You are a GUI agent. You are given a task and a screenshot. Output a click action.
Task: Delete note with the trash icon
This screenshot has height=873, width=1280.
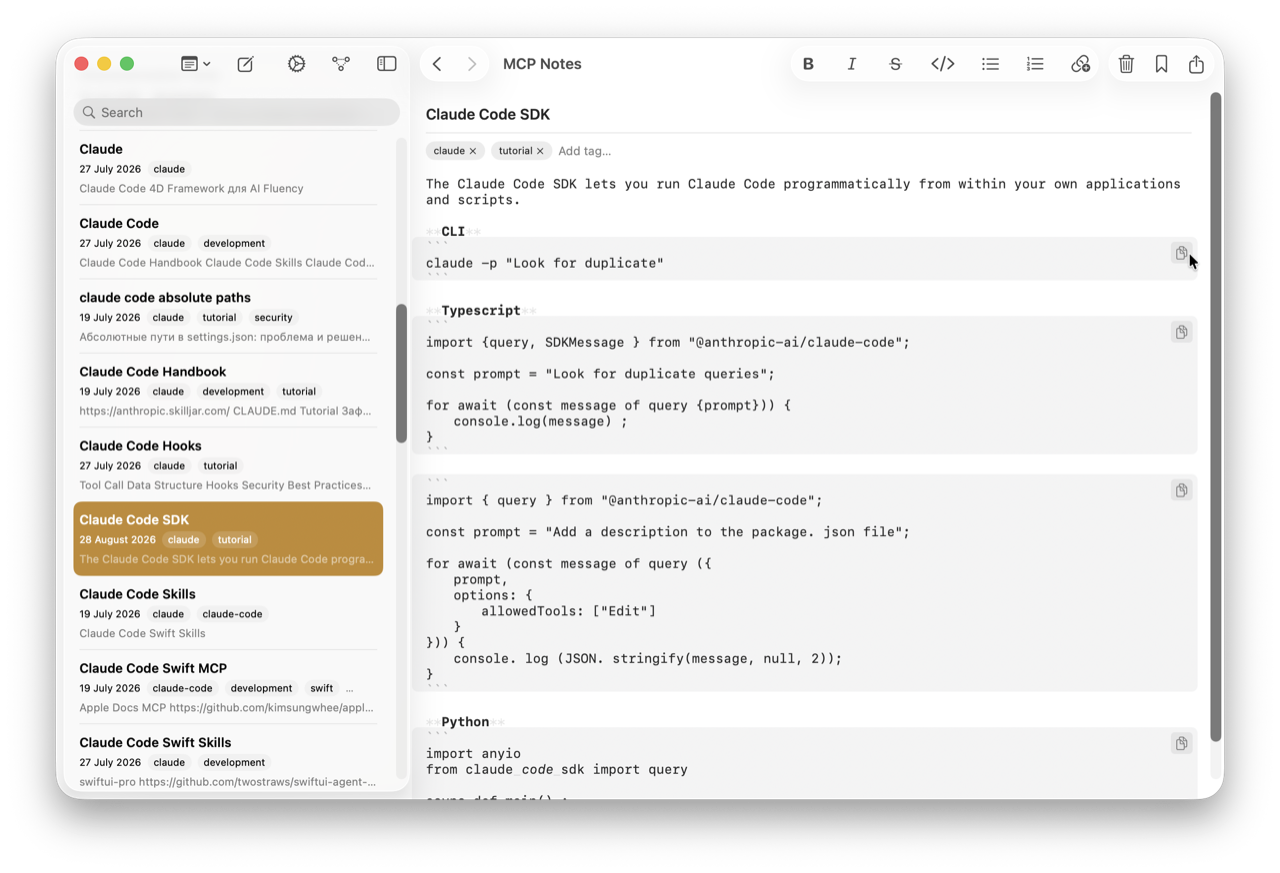pyautogui.click(x=1126, y=64)
